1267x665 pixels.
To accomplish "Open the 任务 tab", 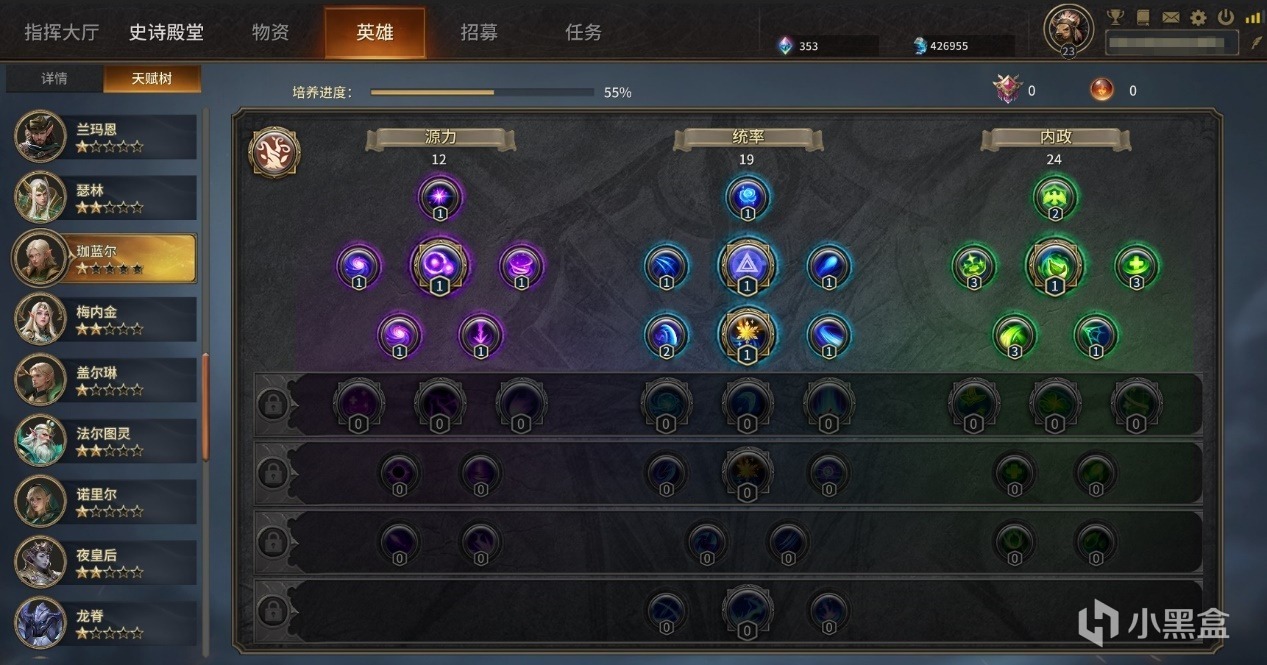I will coord(583,32).
